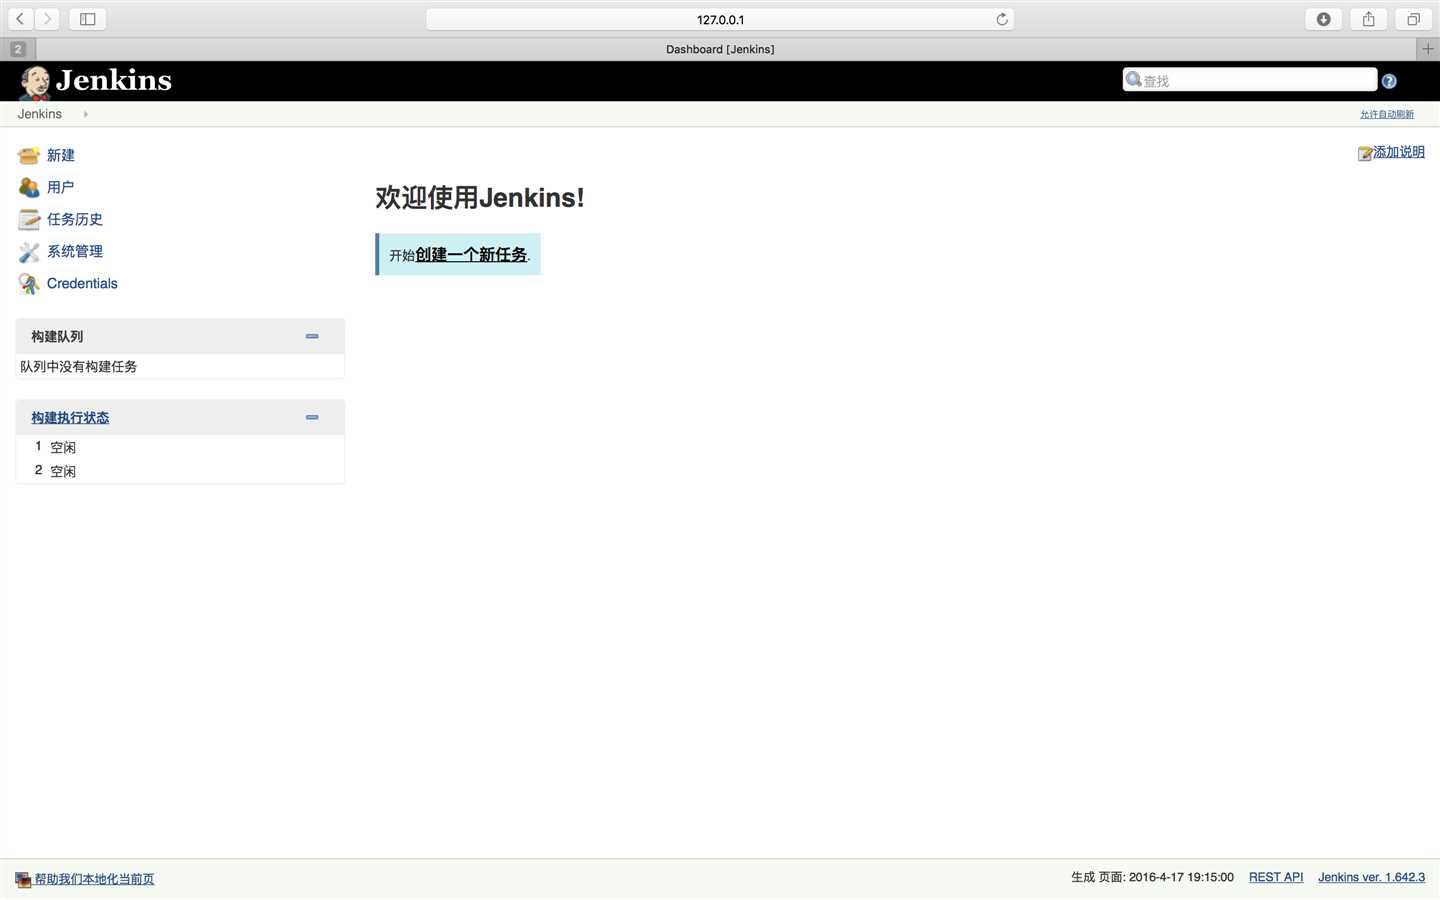This screenshot has width=1440, height=900.
Task: Click the new item (新建) box icon
Action: 29,156
